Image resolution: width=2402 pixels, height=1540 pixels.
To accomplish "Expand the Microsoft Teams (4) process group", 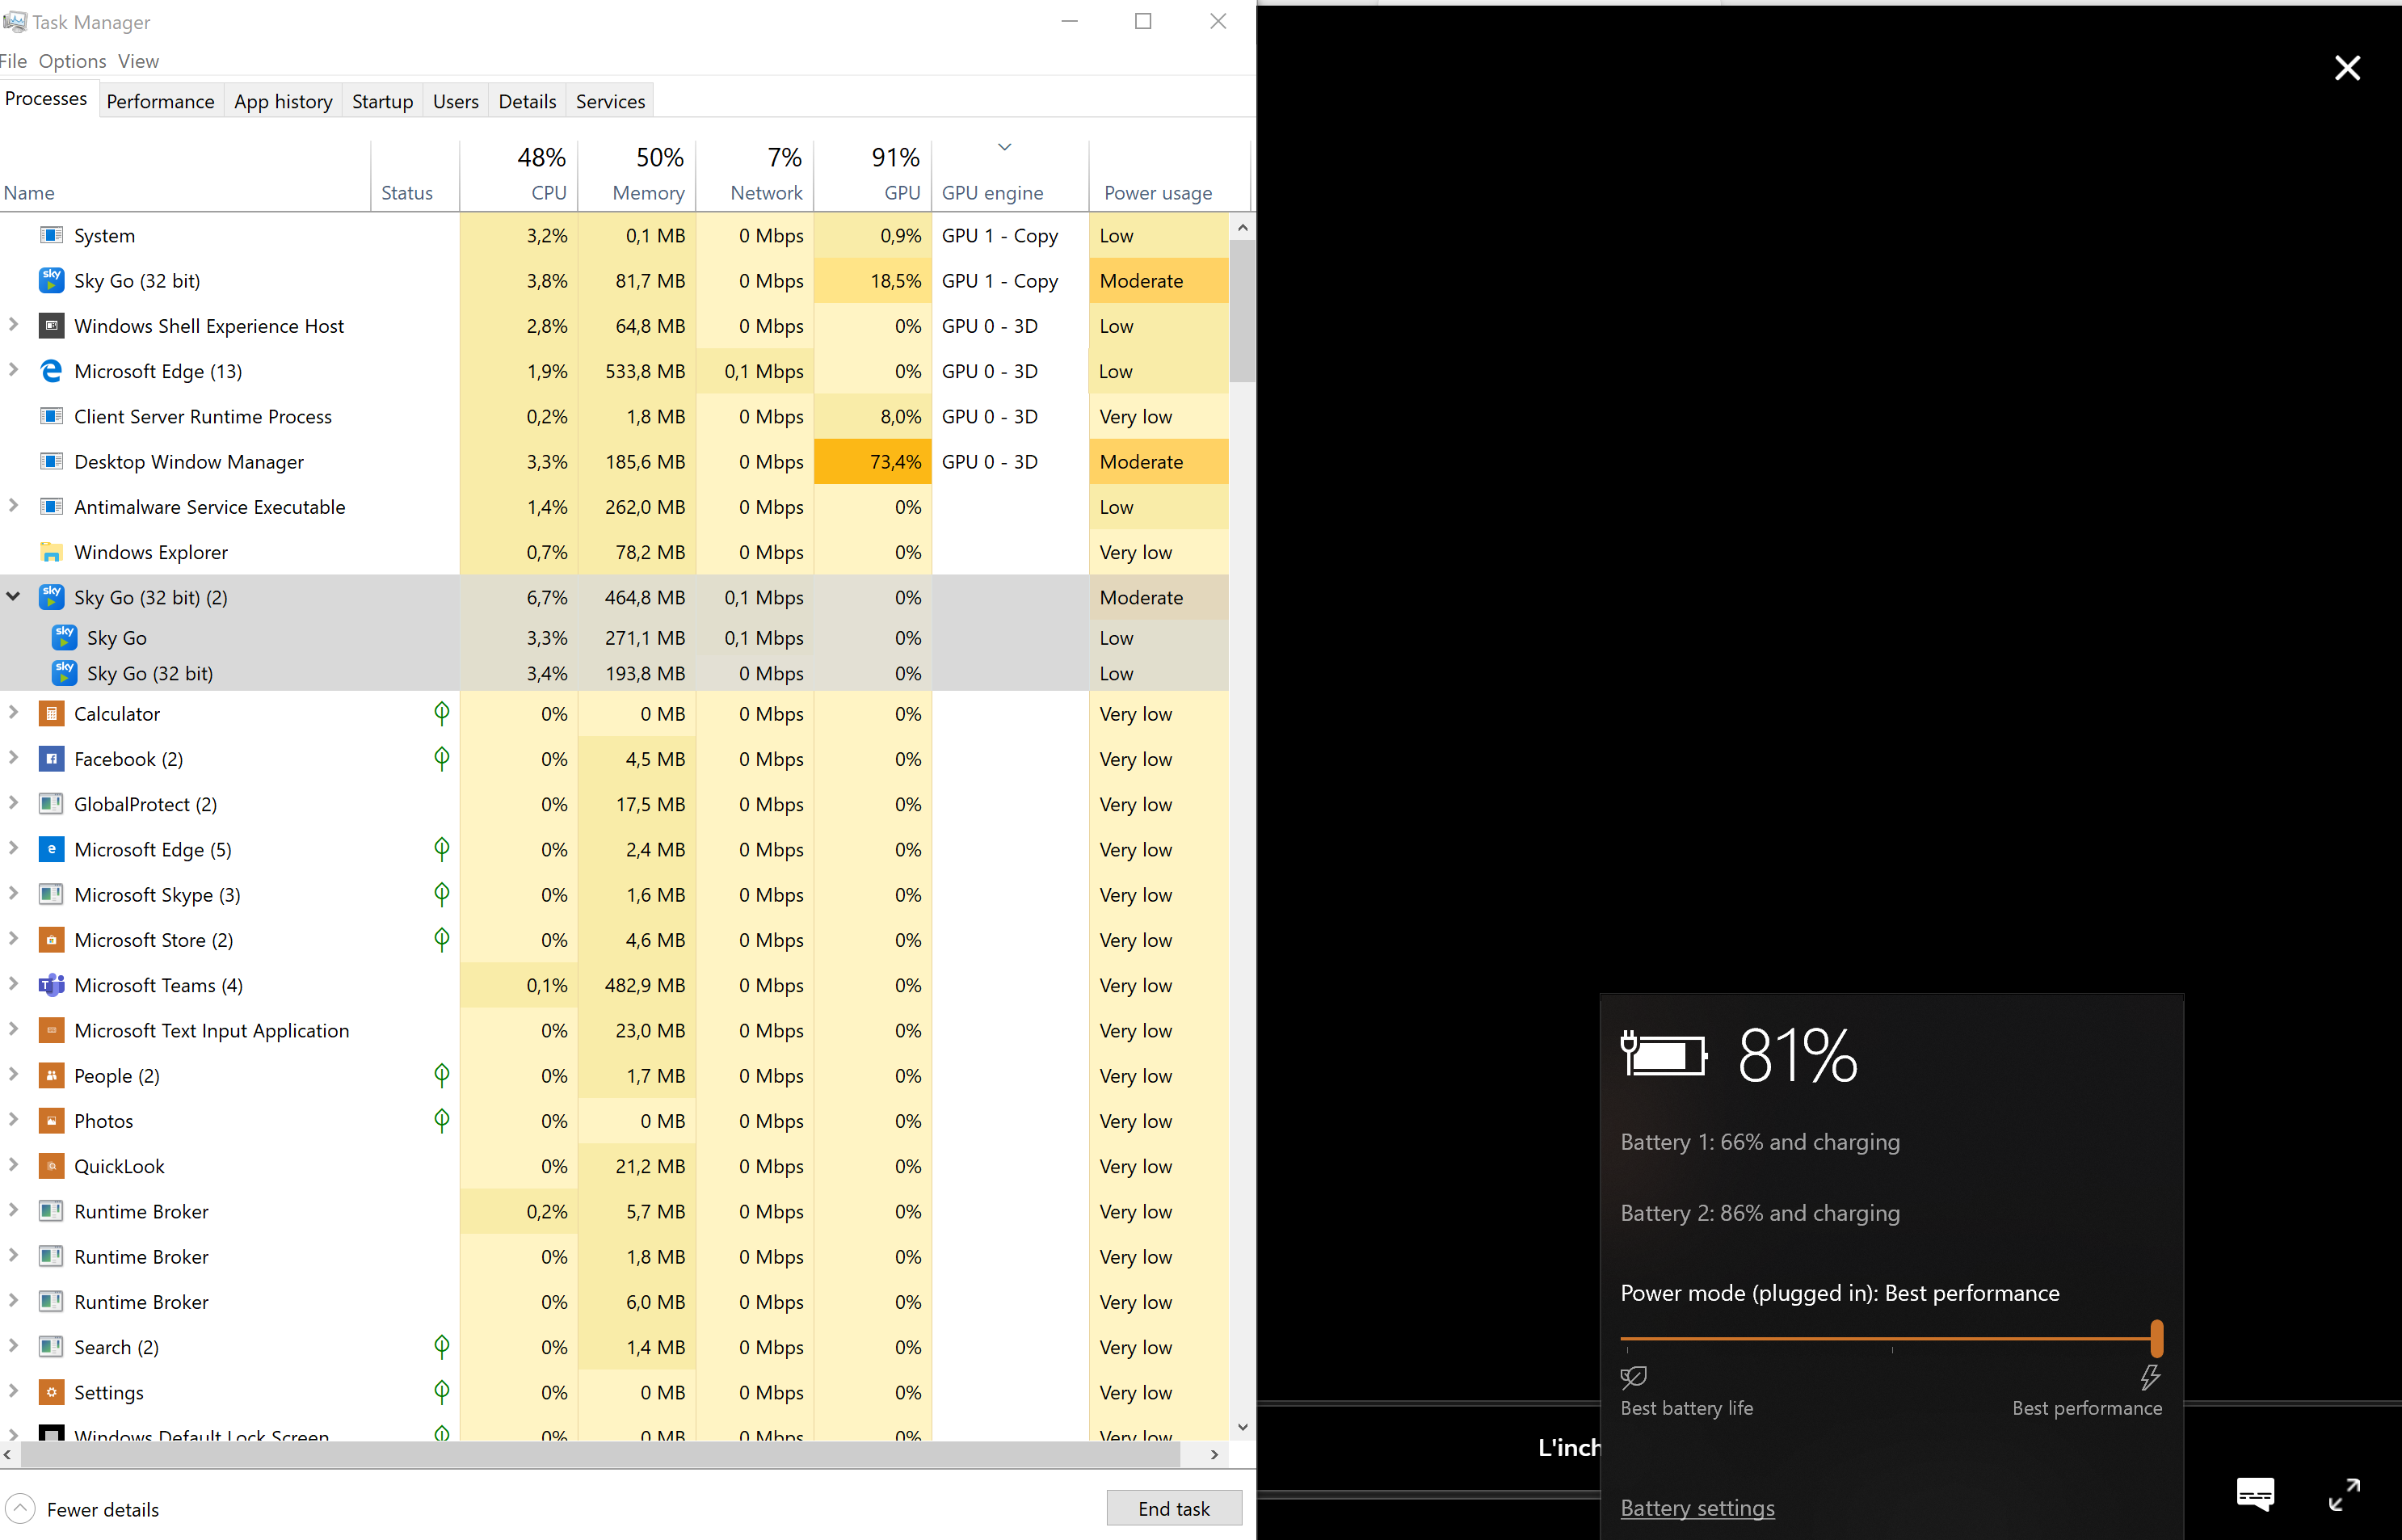I will coord(14,984).
